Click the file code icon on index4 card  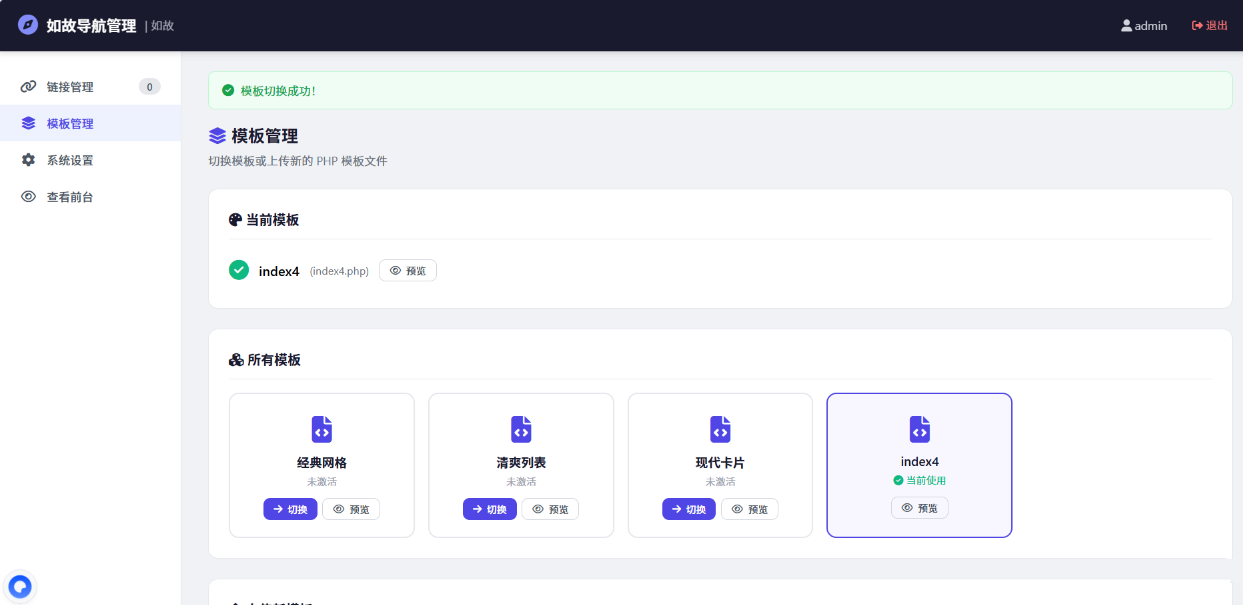pos(920,429)
